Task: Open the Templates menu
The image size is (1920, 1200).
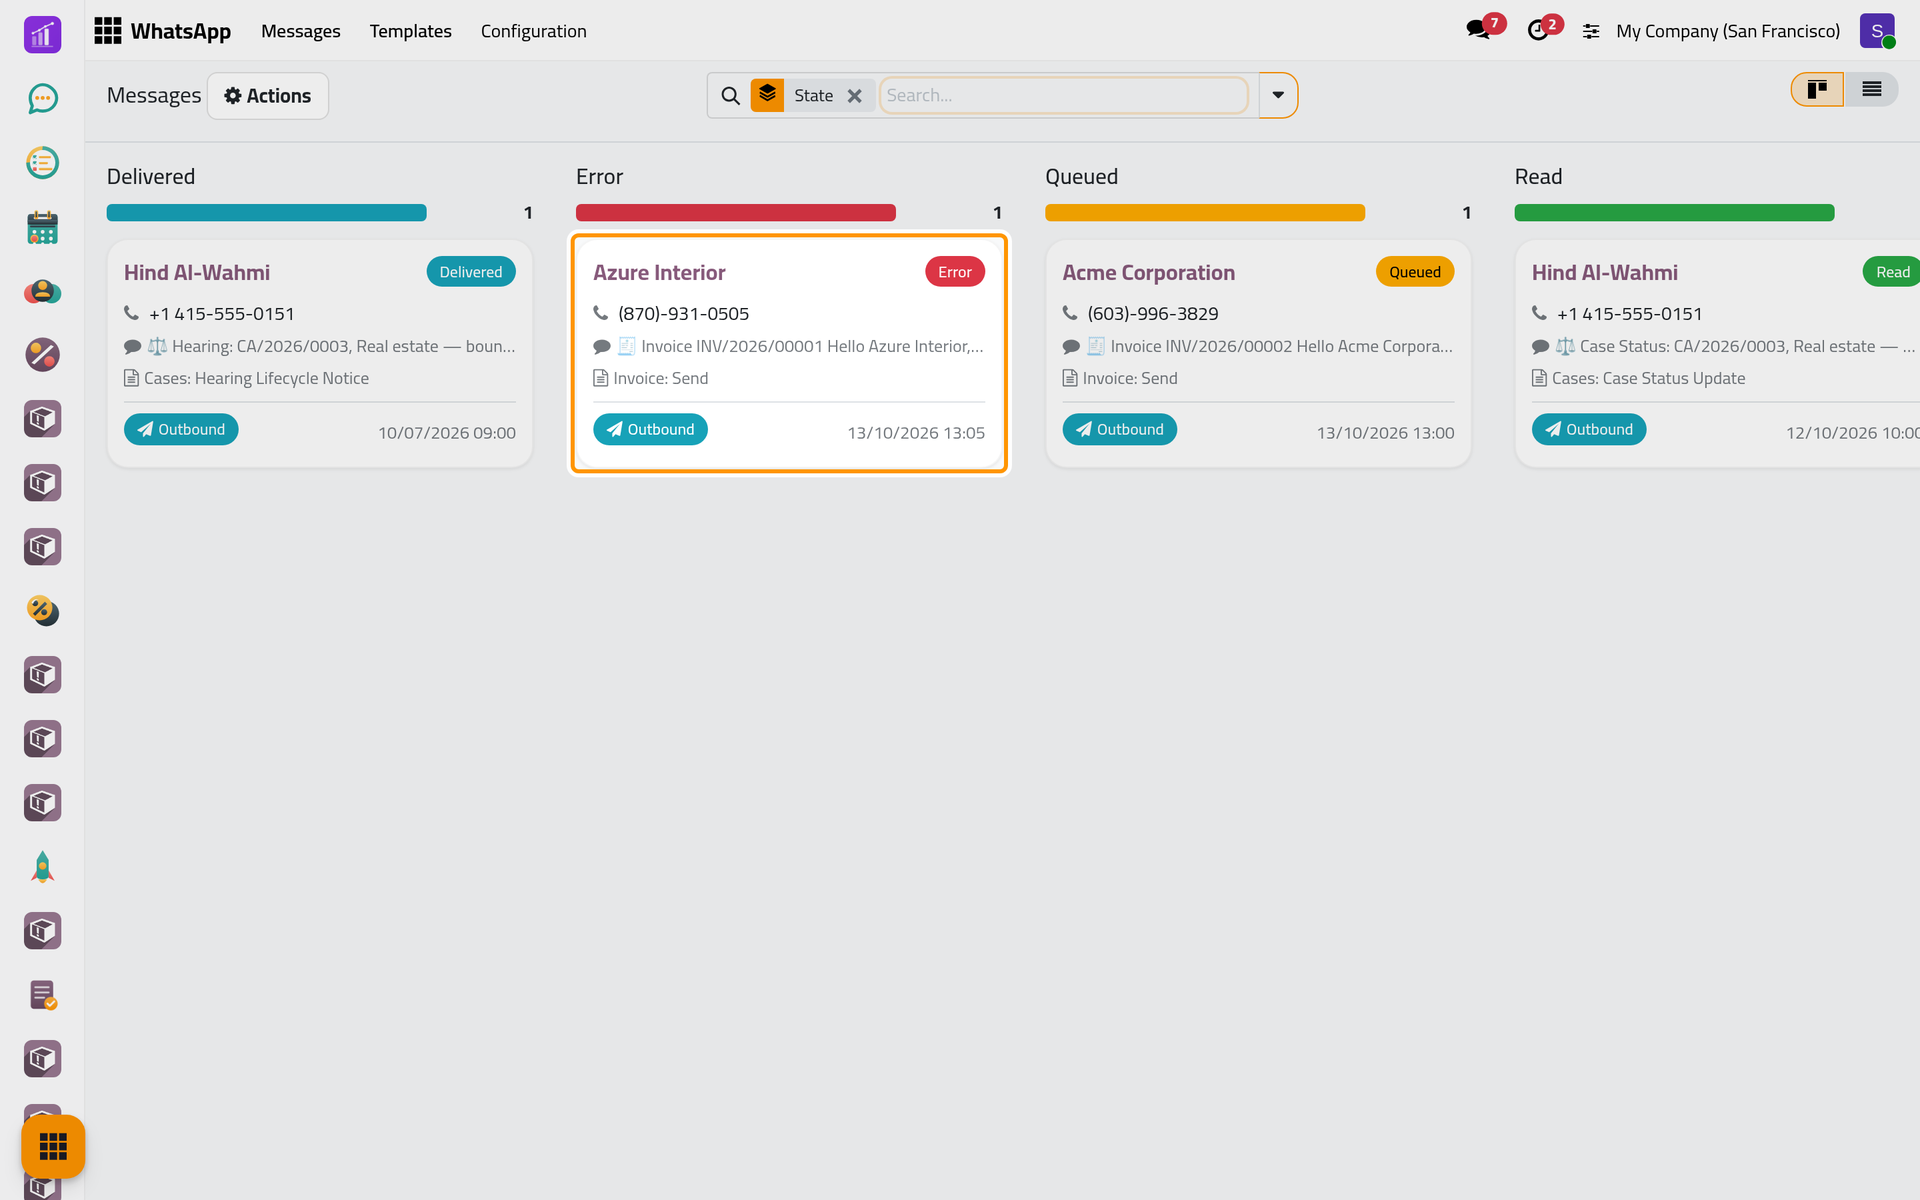Action: 411,31
